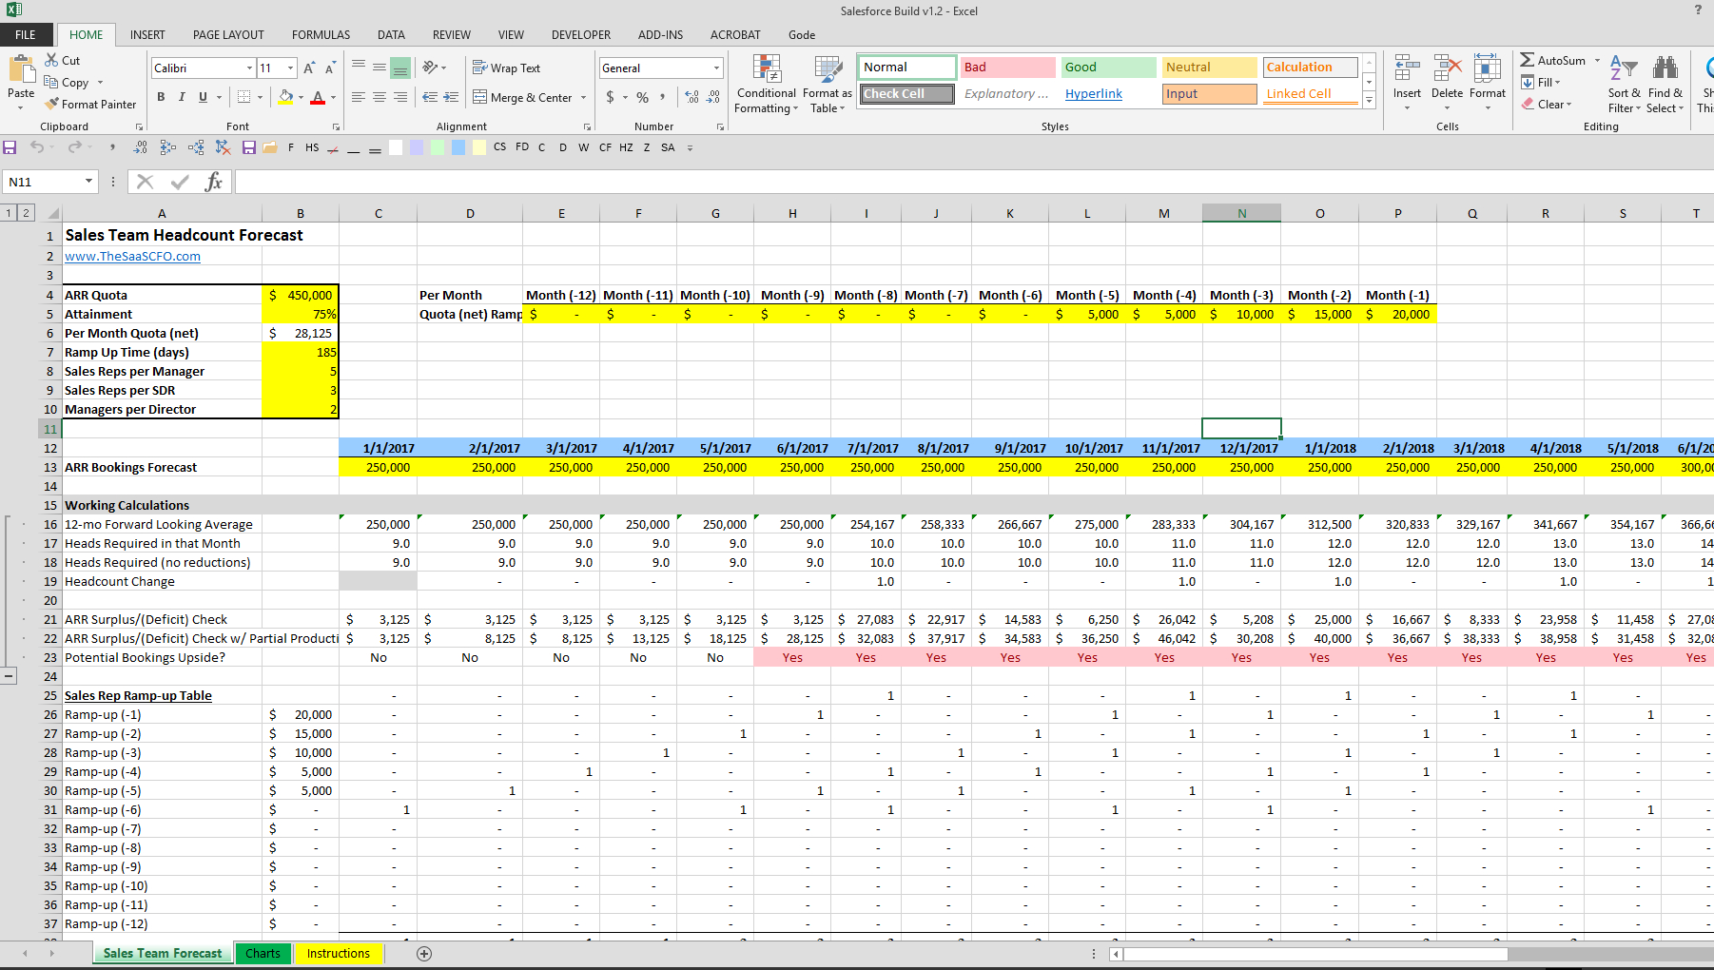
Task: Open Sort & Filter
Action: pos(1622,85)
